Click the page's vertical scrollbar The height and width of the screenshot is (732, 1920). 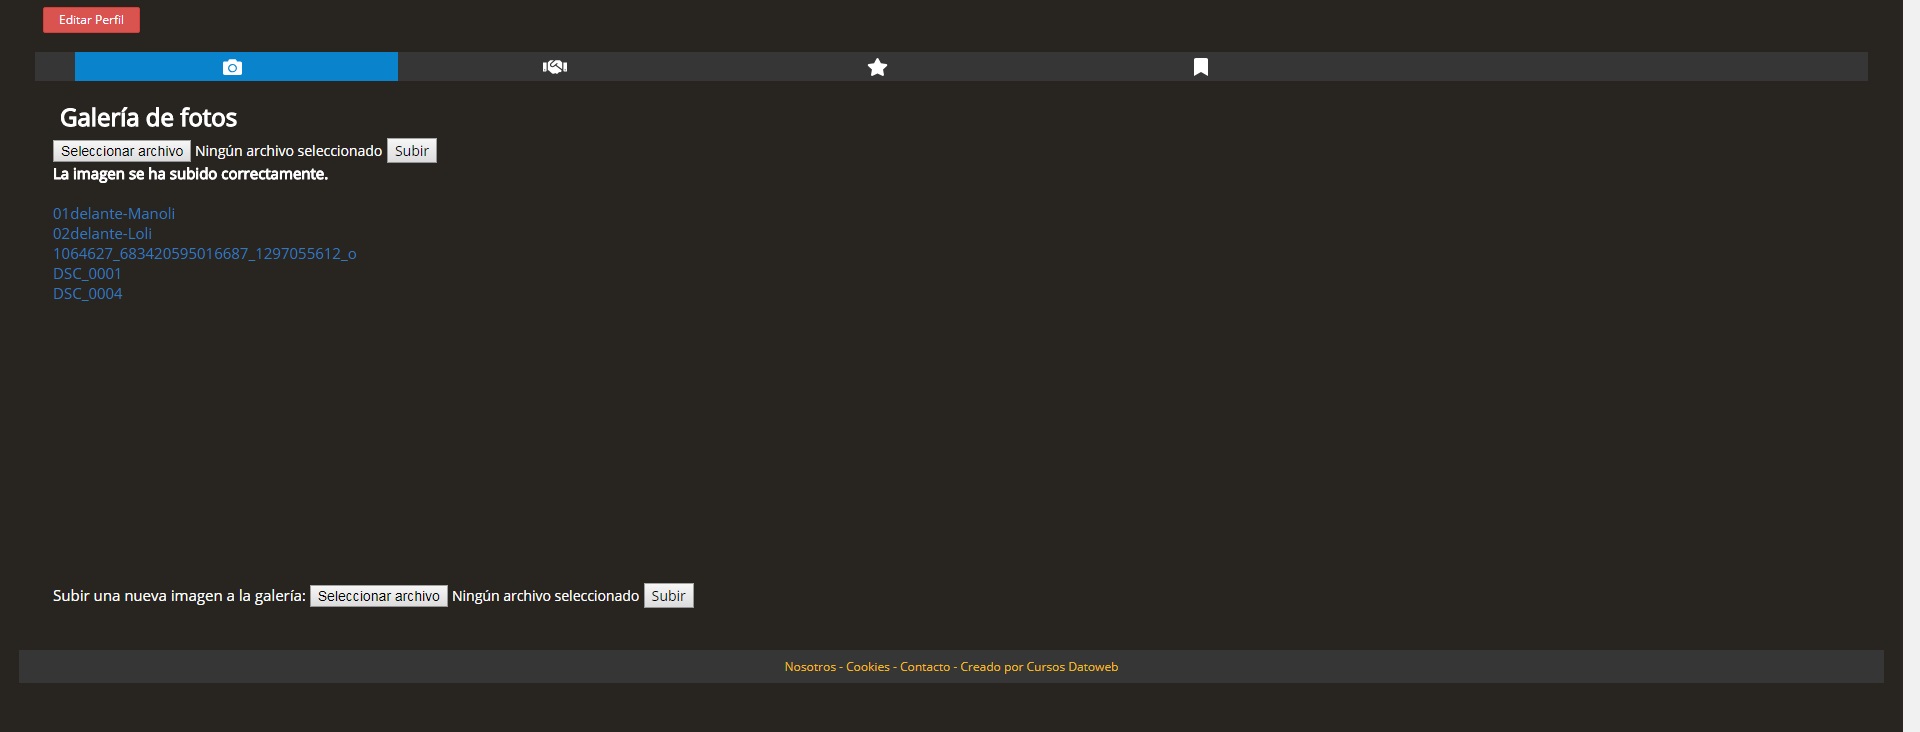point(1910,366)
